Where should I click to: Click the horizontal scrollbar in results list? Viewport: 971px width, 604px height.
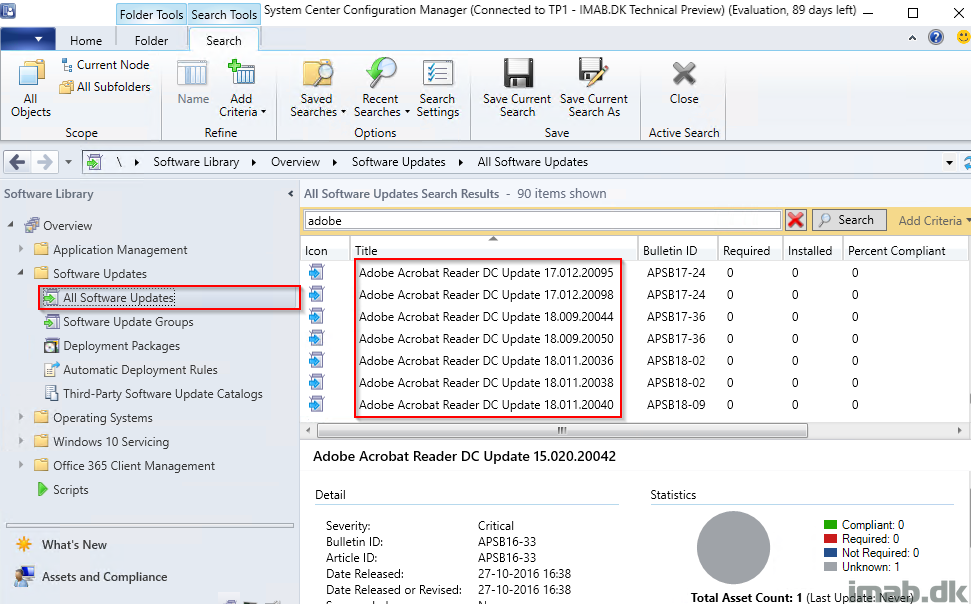point(562,430)
